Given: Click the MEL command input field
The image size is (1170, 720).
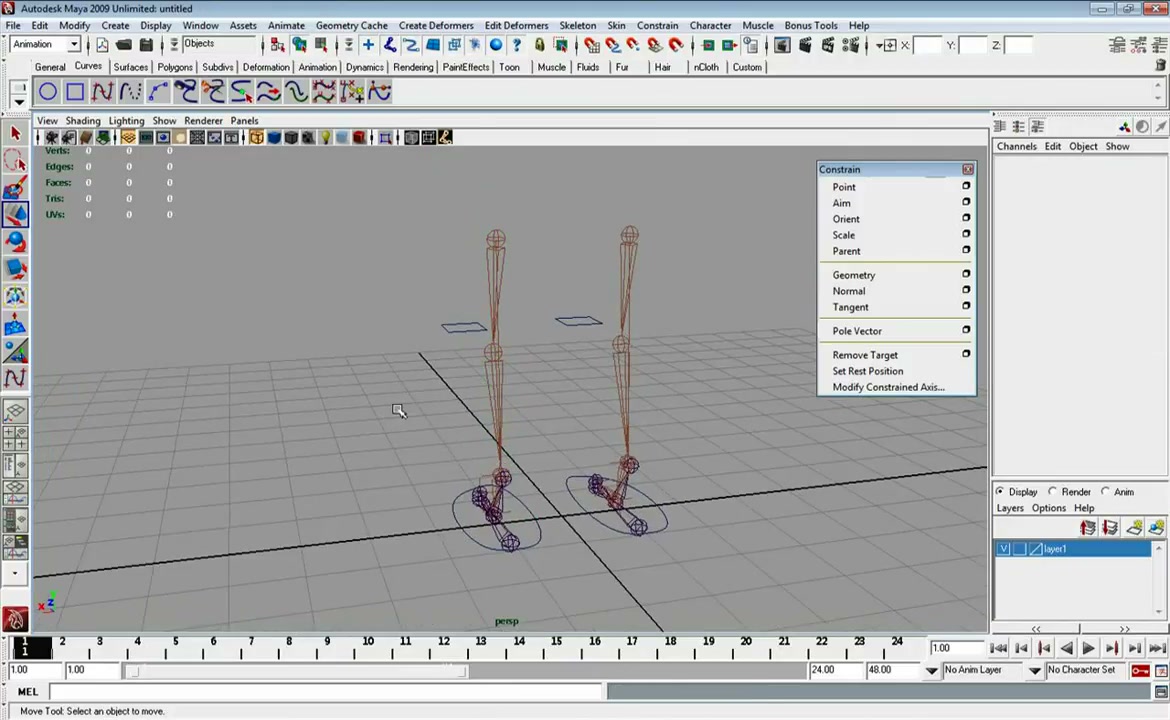Looking at the screenshot, I should pyautogui.click(x=325, y=692).
